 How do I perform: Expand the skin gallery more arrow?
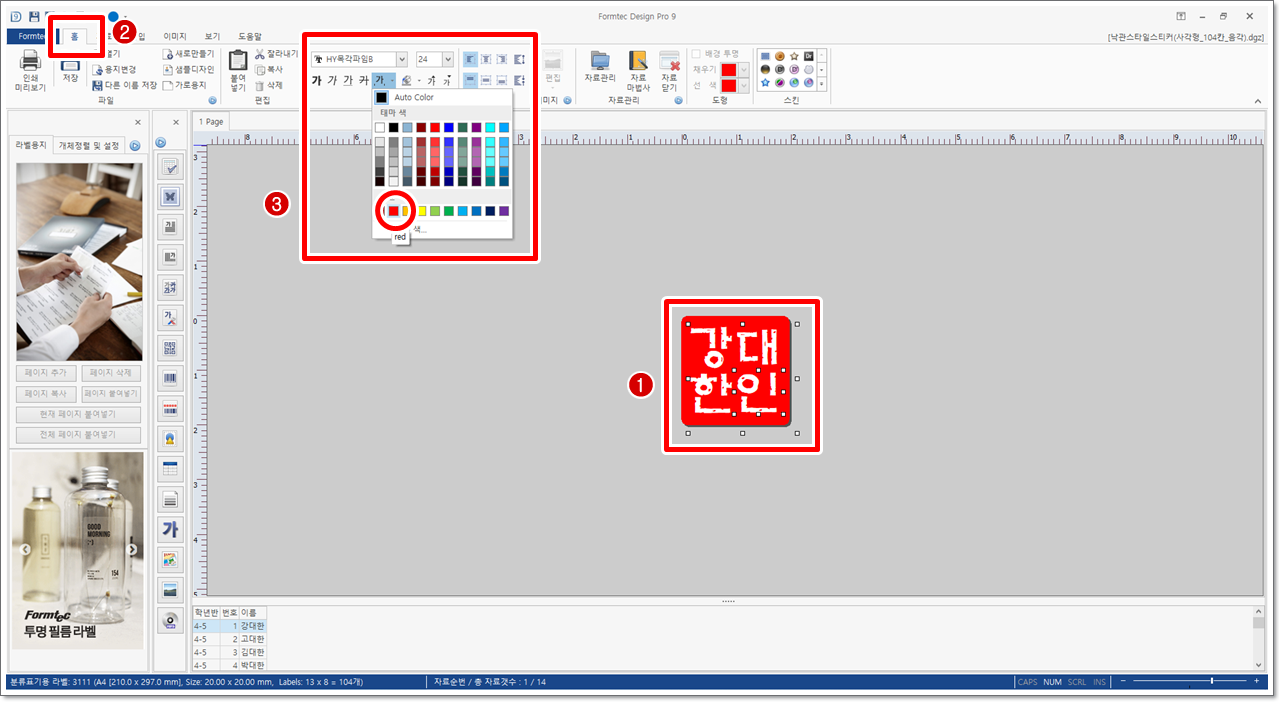pyautogui.click(x=822, y=84)
